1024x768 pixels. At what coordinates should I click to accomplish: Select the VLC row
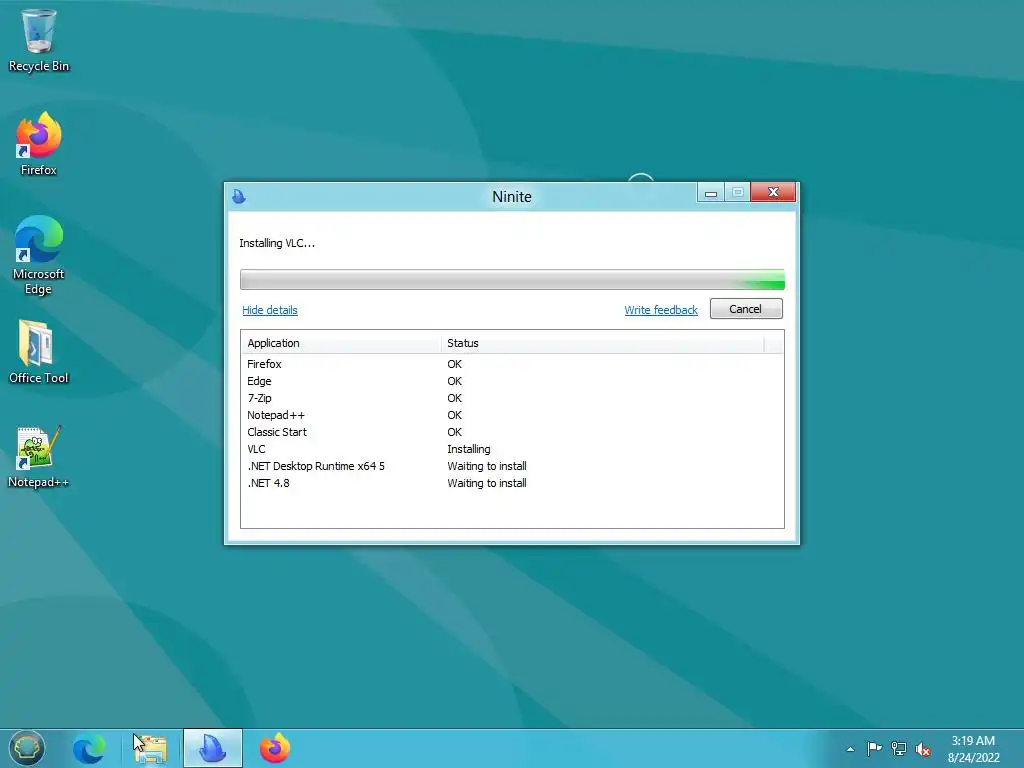point(512,449)
